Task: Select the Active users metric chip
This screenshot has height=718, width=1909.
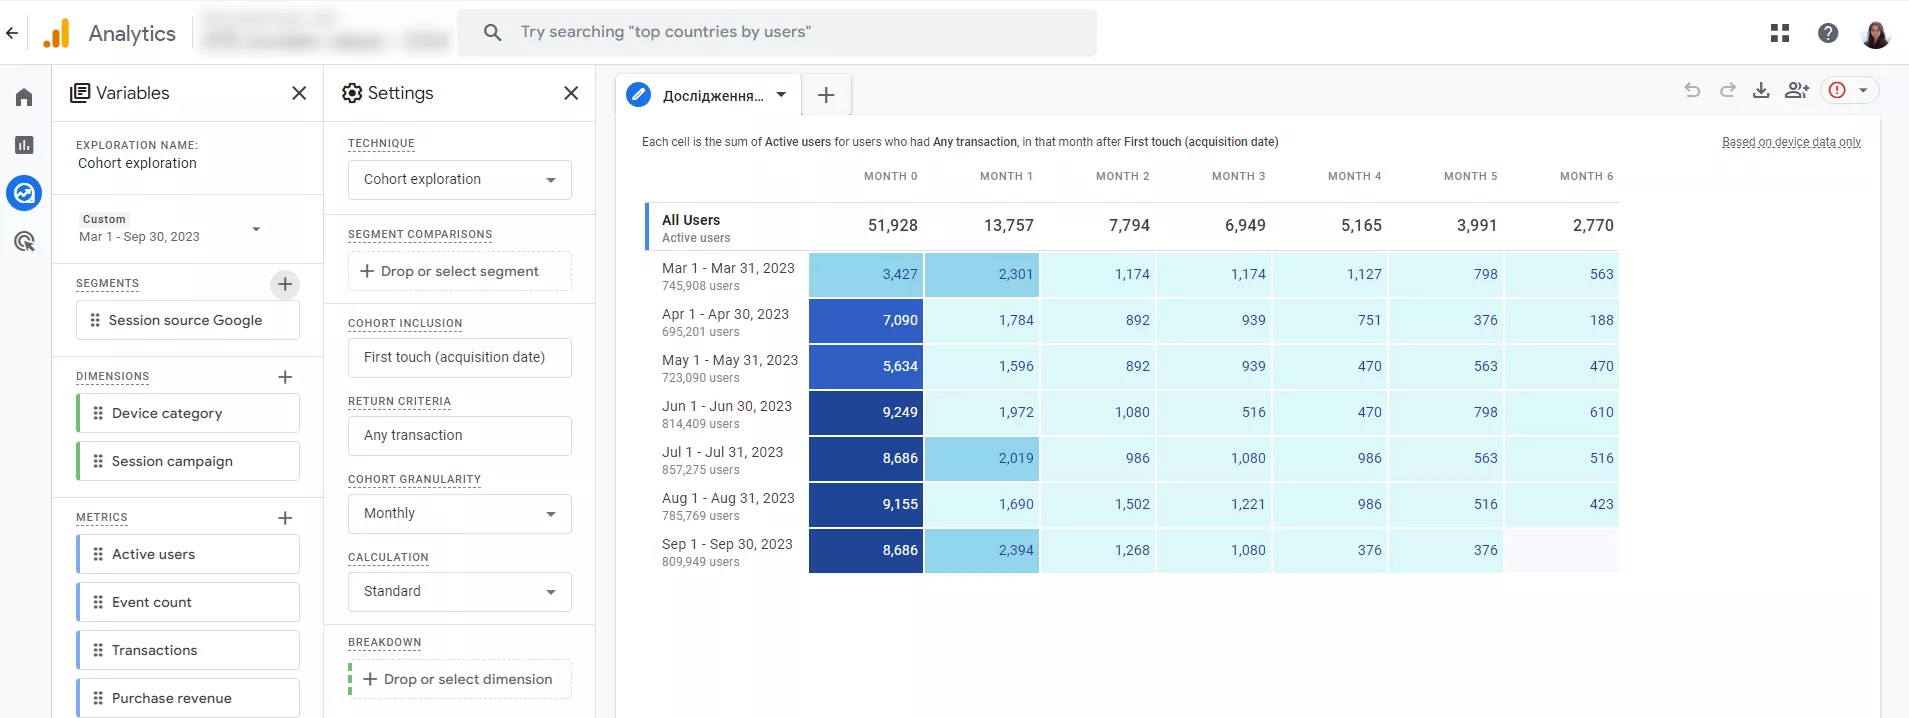Action: pyautogui.click(x=188, y=554)
